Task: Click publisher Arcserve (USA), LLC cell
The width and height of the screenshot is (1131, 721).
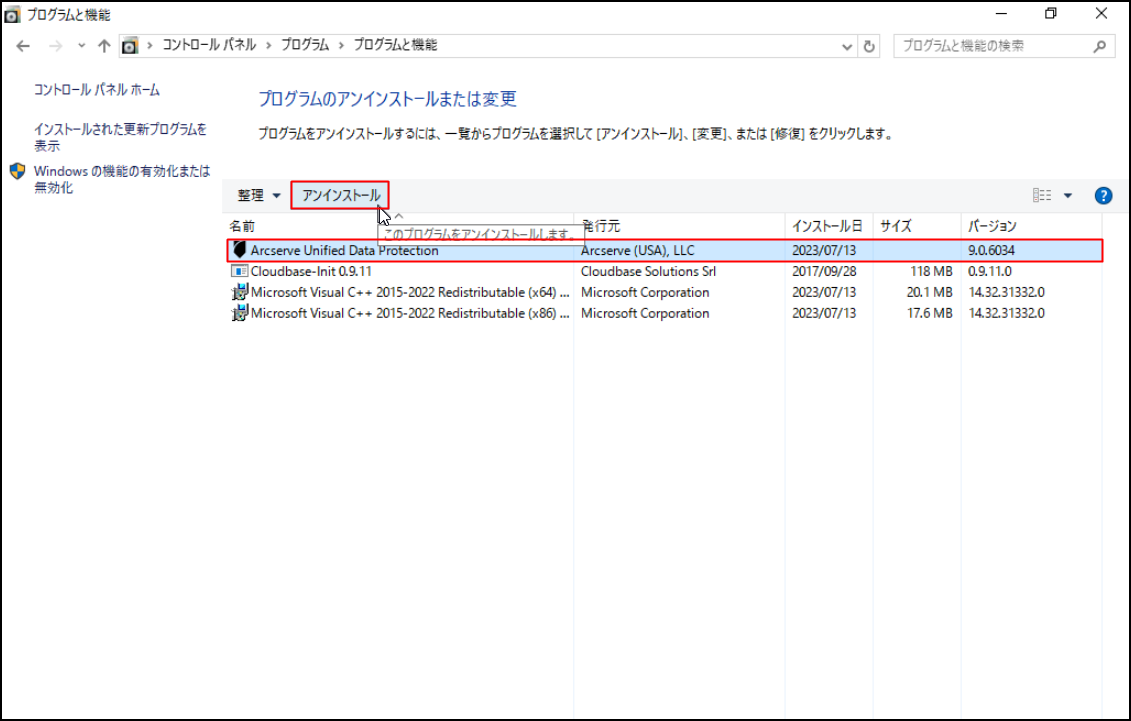Action: (x=638, y=251)
